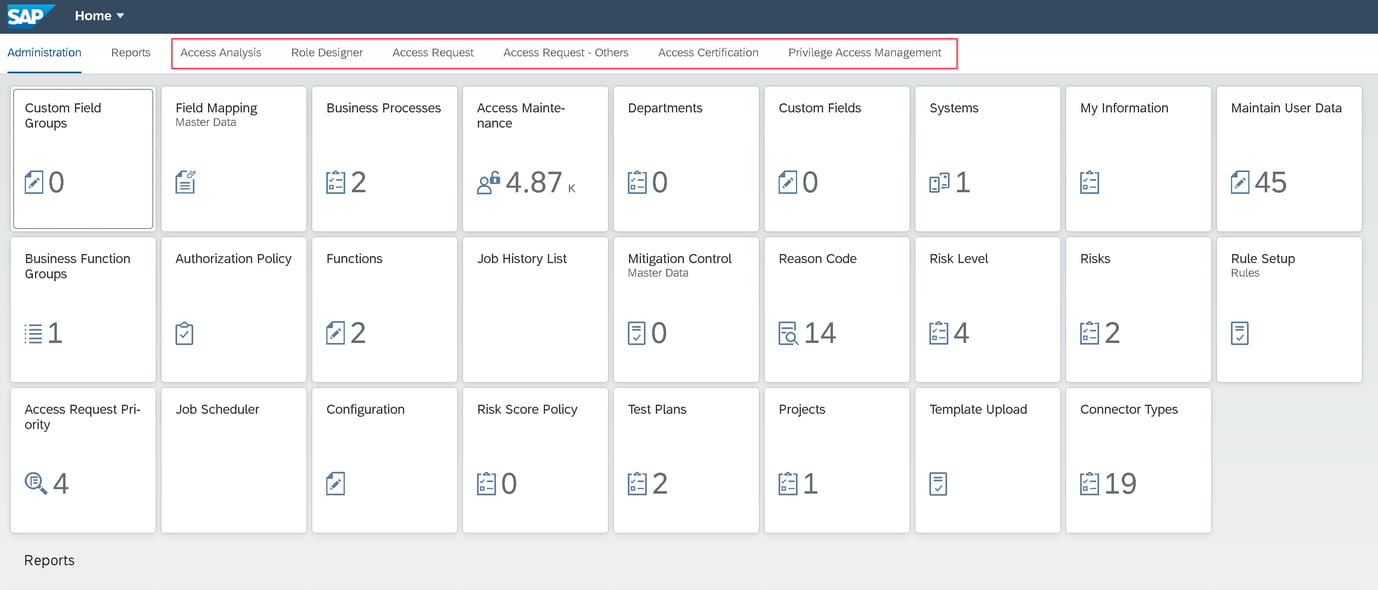Click the Template Upload document icon
The image size is (1378, 590).
tap(938, 483)
